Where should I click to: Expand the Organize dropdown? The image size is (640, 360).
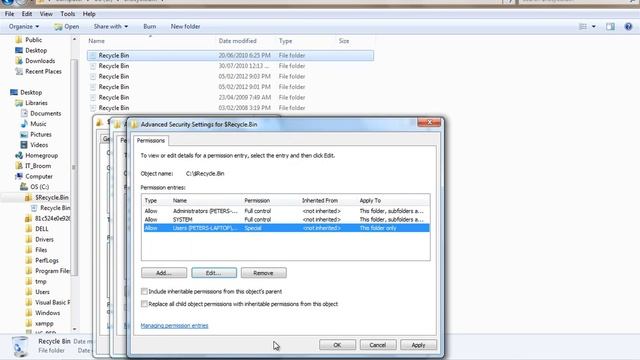click(x=24, y=27)
